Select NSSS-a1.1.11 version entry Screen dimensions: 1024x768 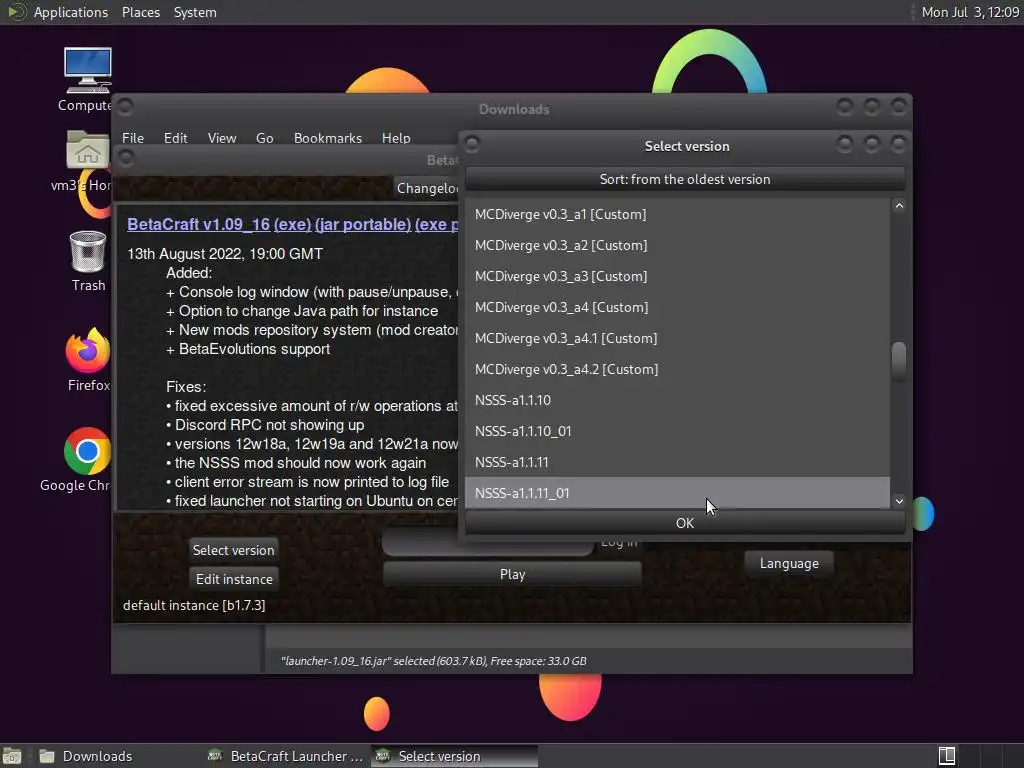(677, 462)
